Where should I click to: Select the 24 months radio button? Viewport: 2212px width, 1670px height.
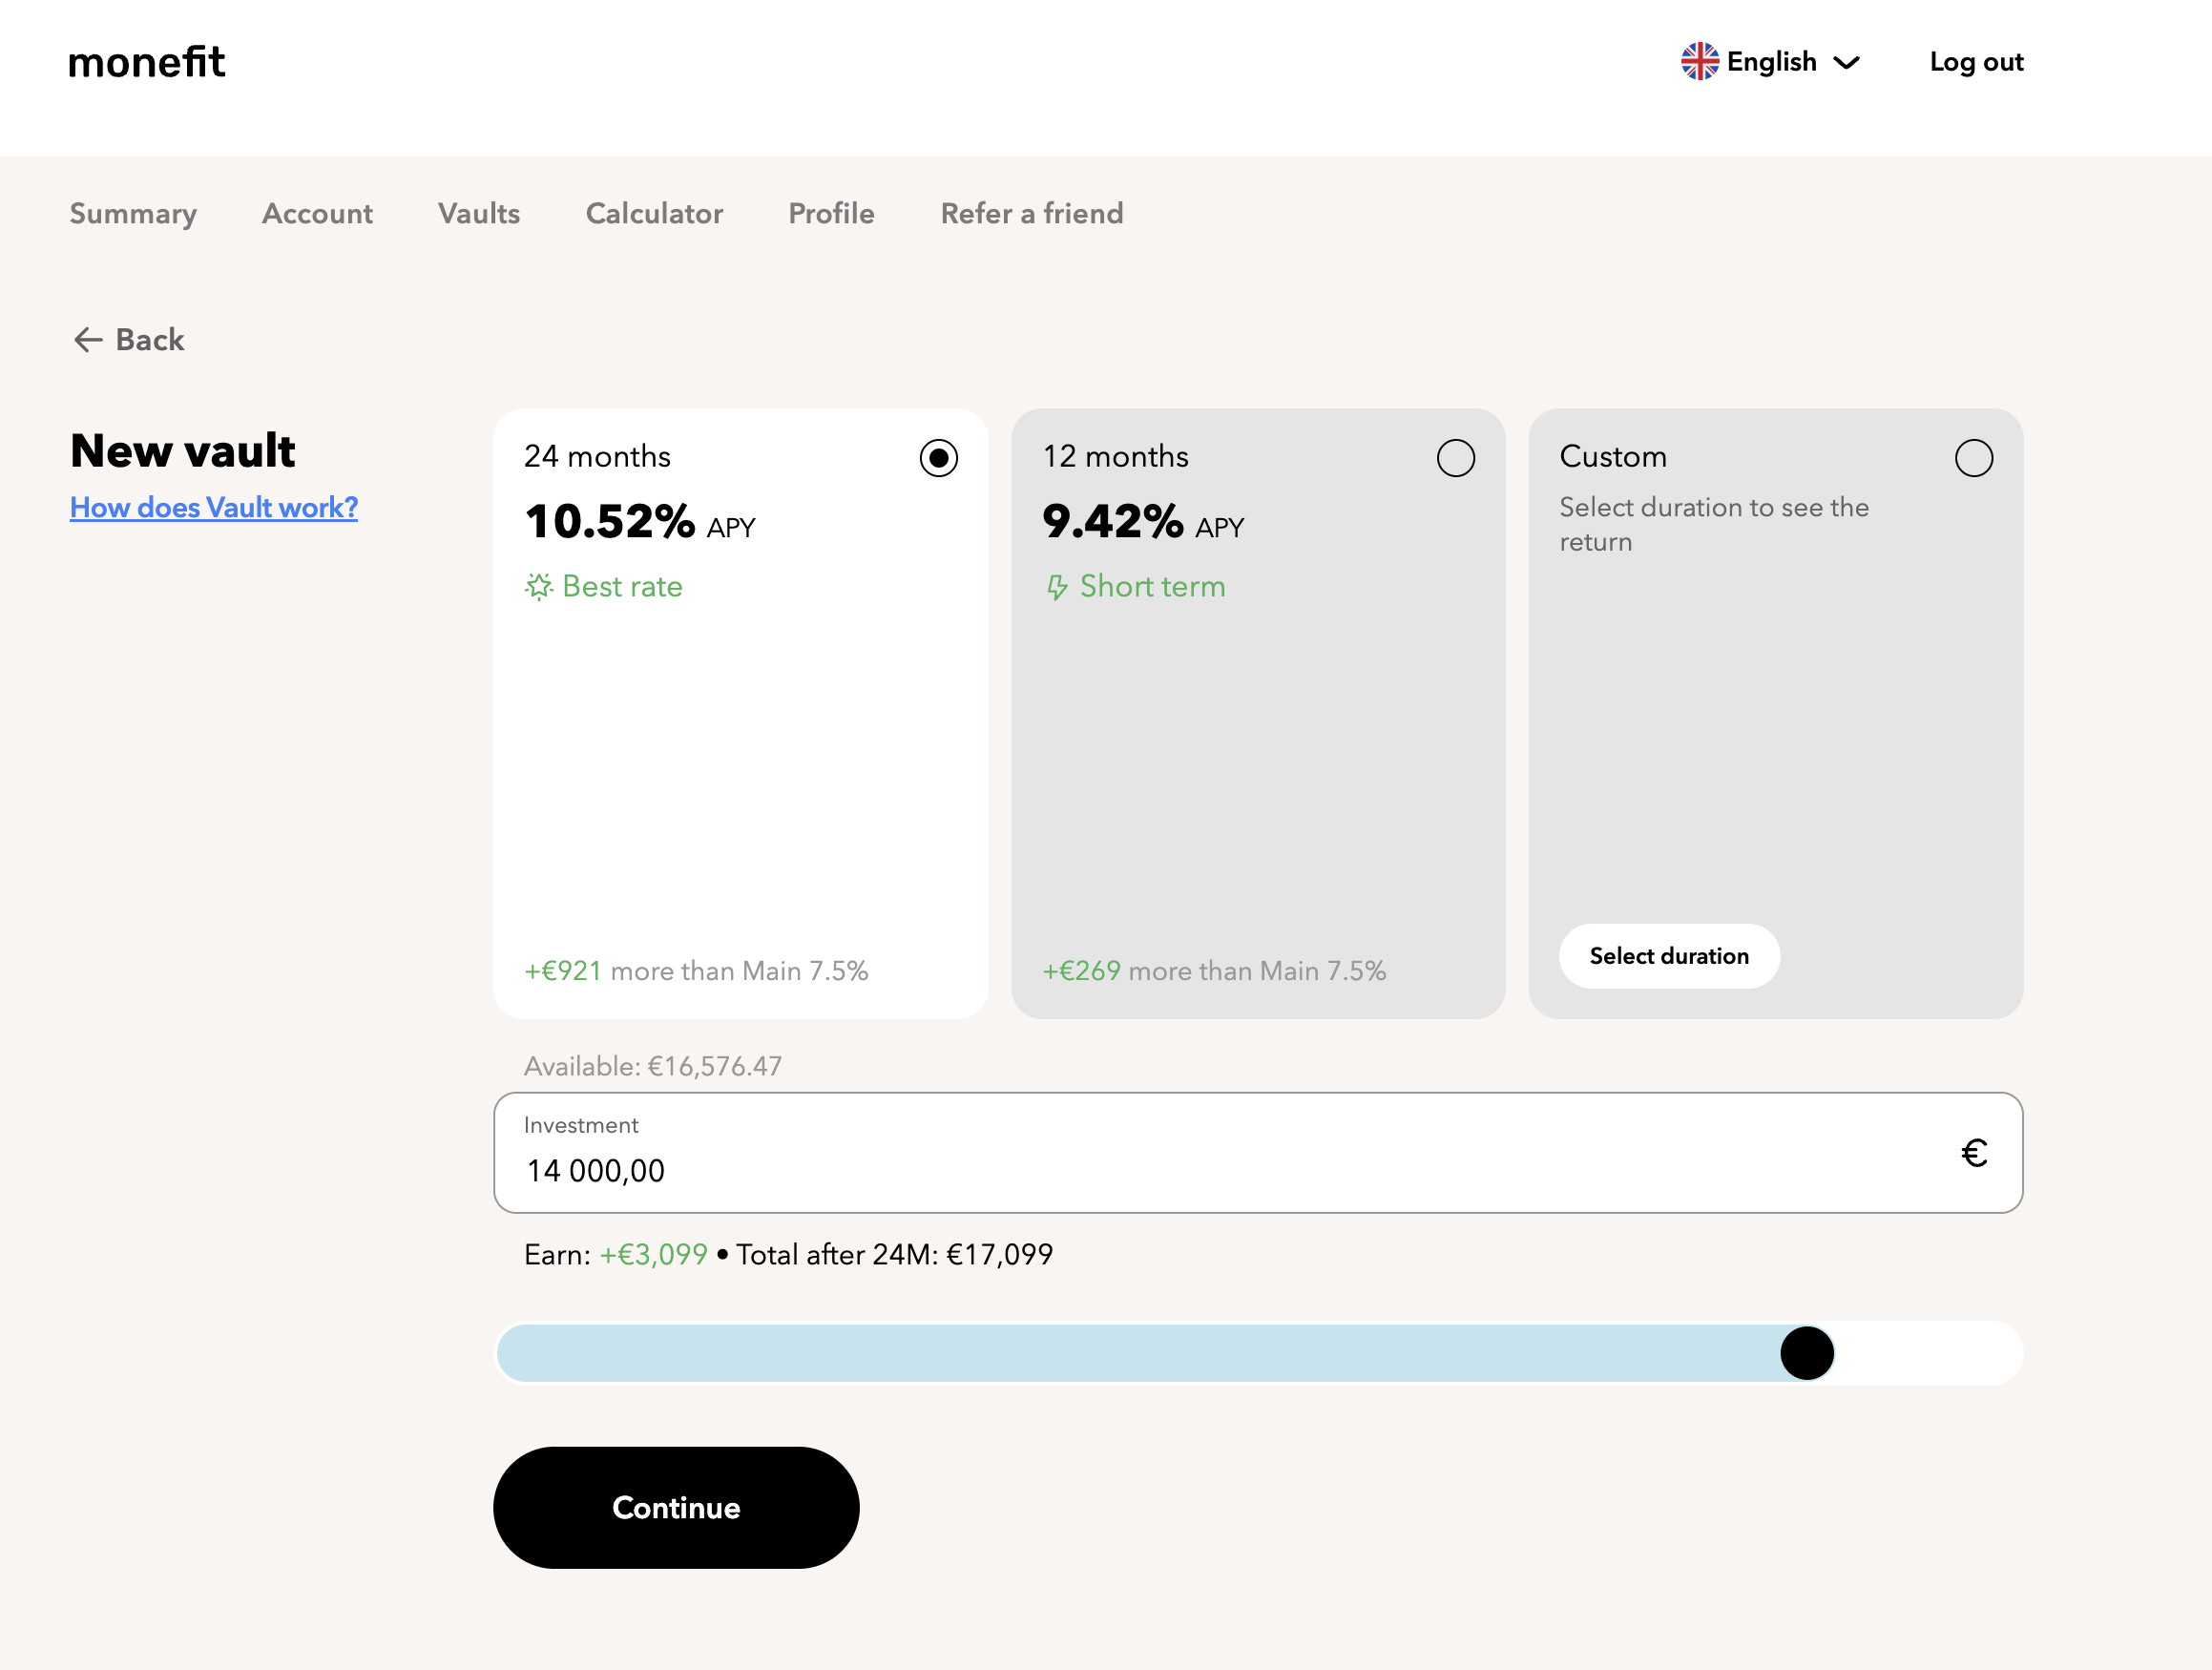[x=938, y=458]
